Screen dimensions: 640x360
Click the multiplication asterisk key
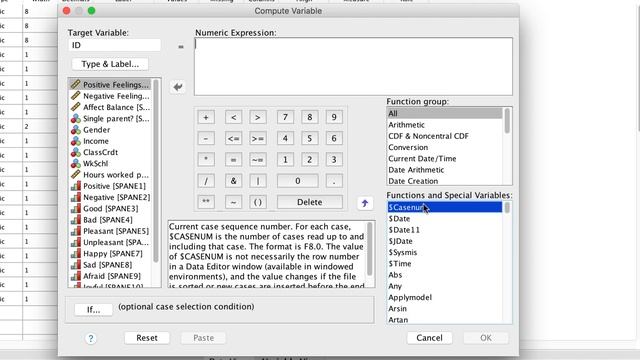pos(206,160)
